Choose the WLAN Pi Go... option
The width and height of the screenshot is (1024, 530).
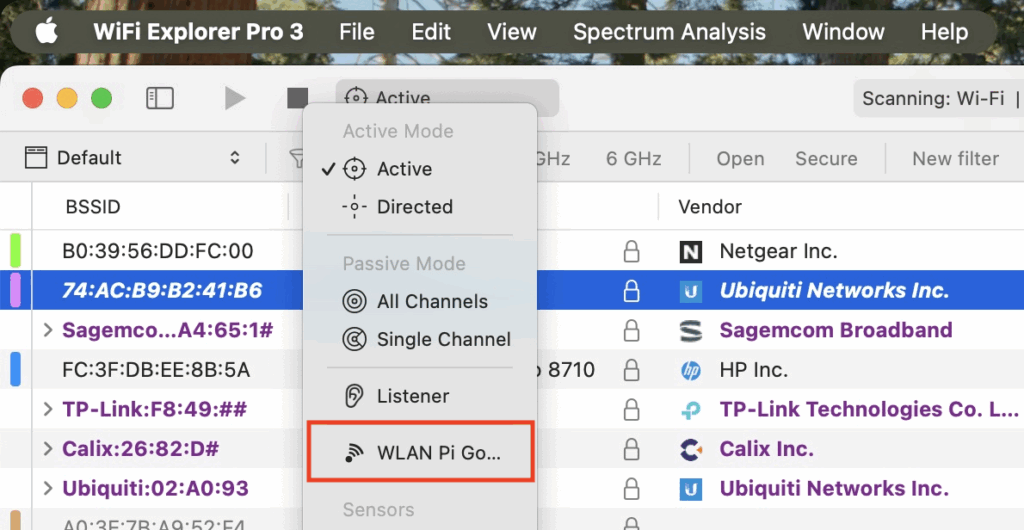click(420, 453)
